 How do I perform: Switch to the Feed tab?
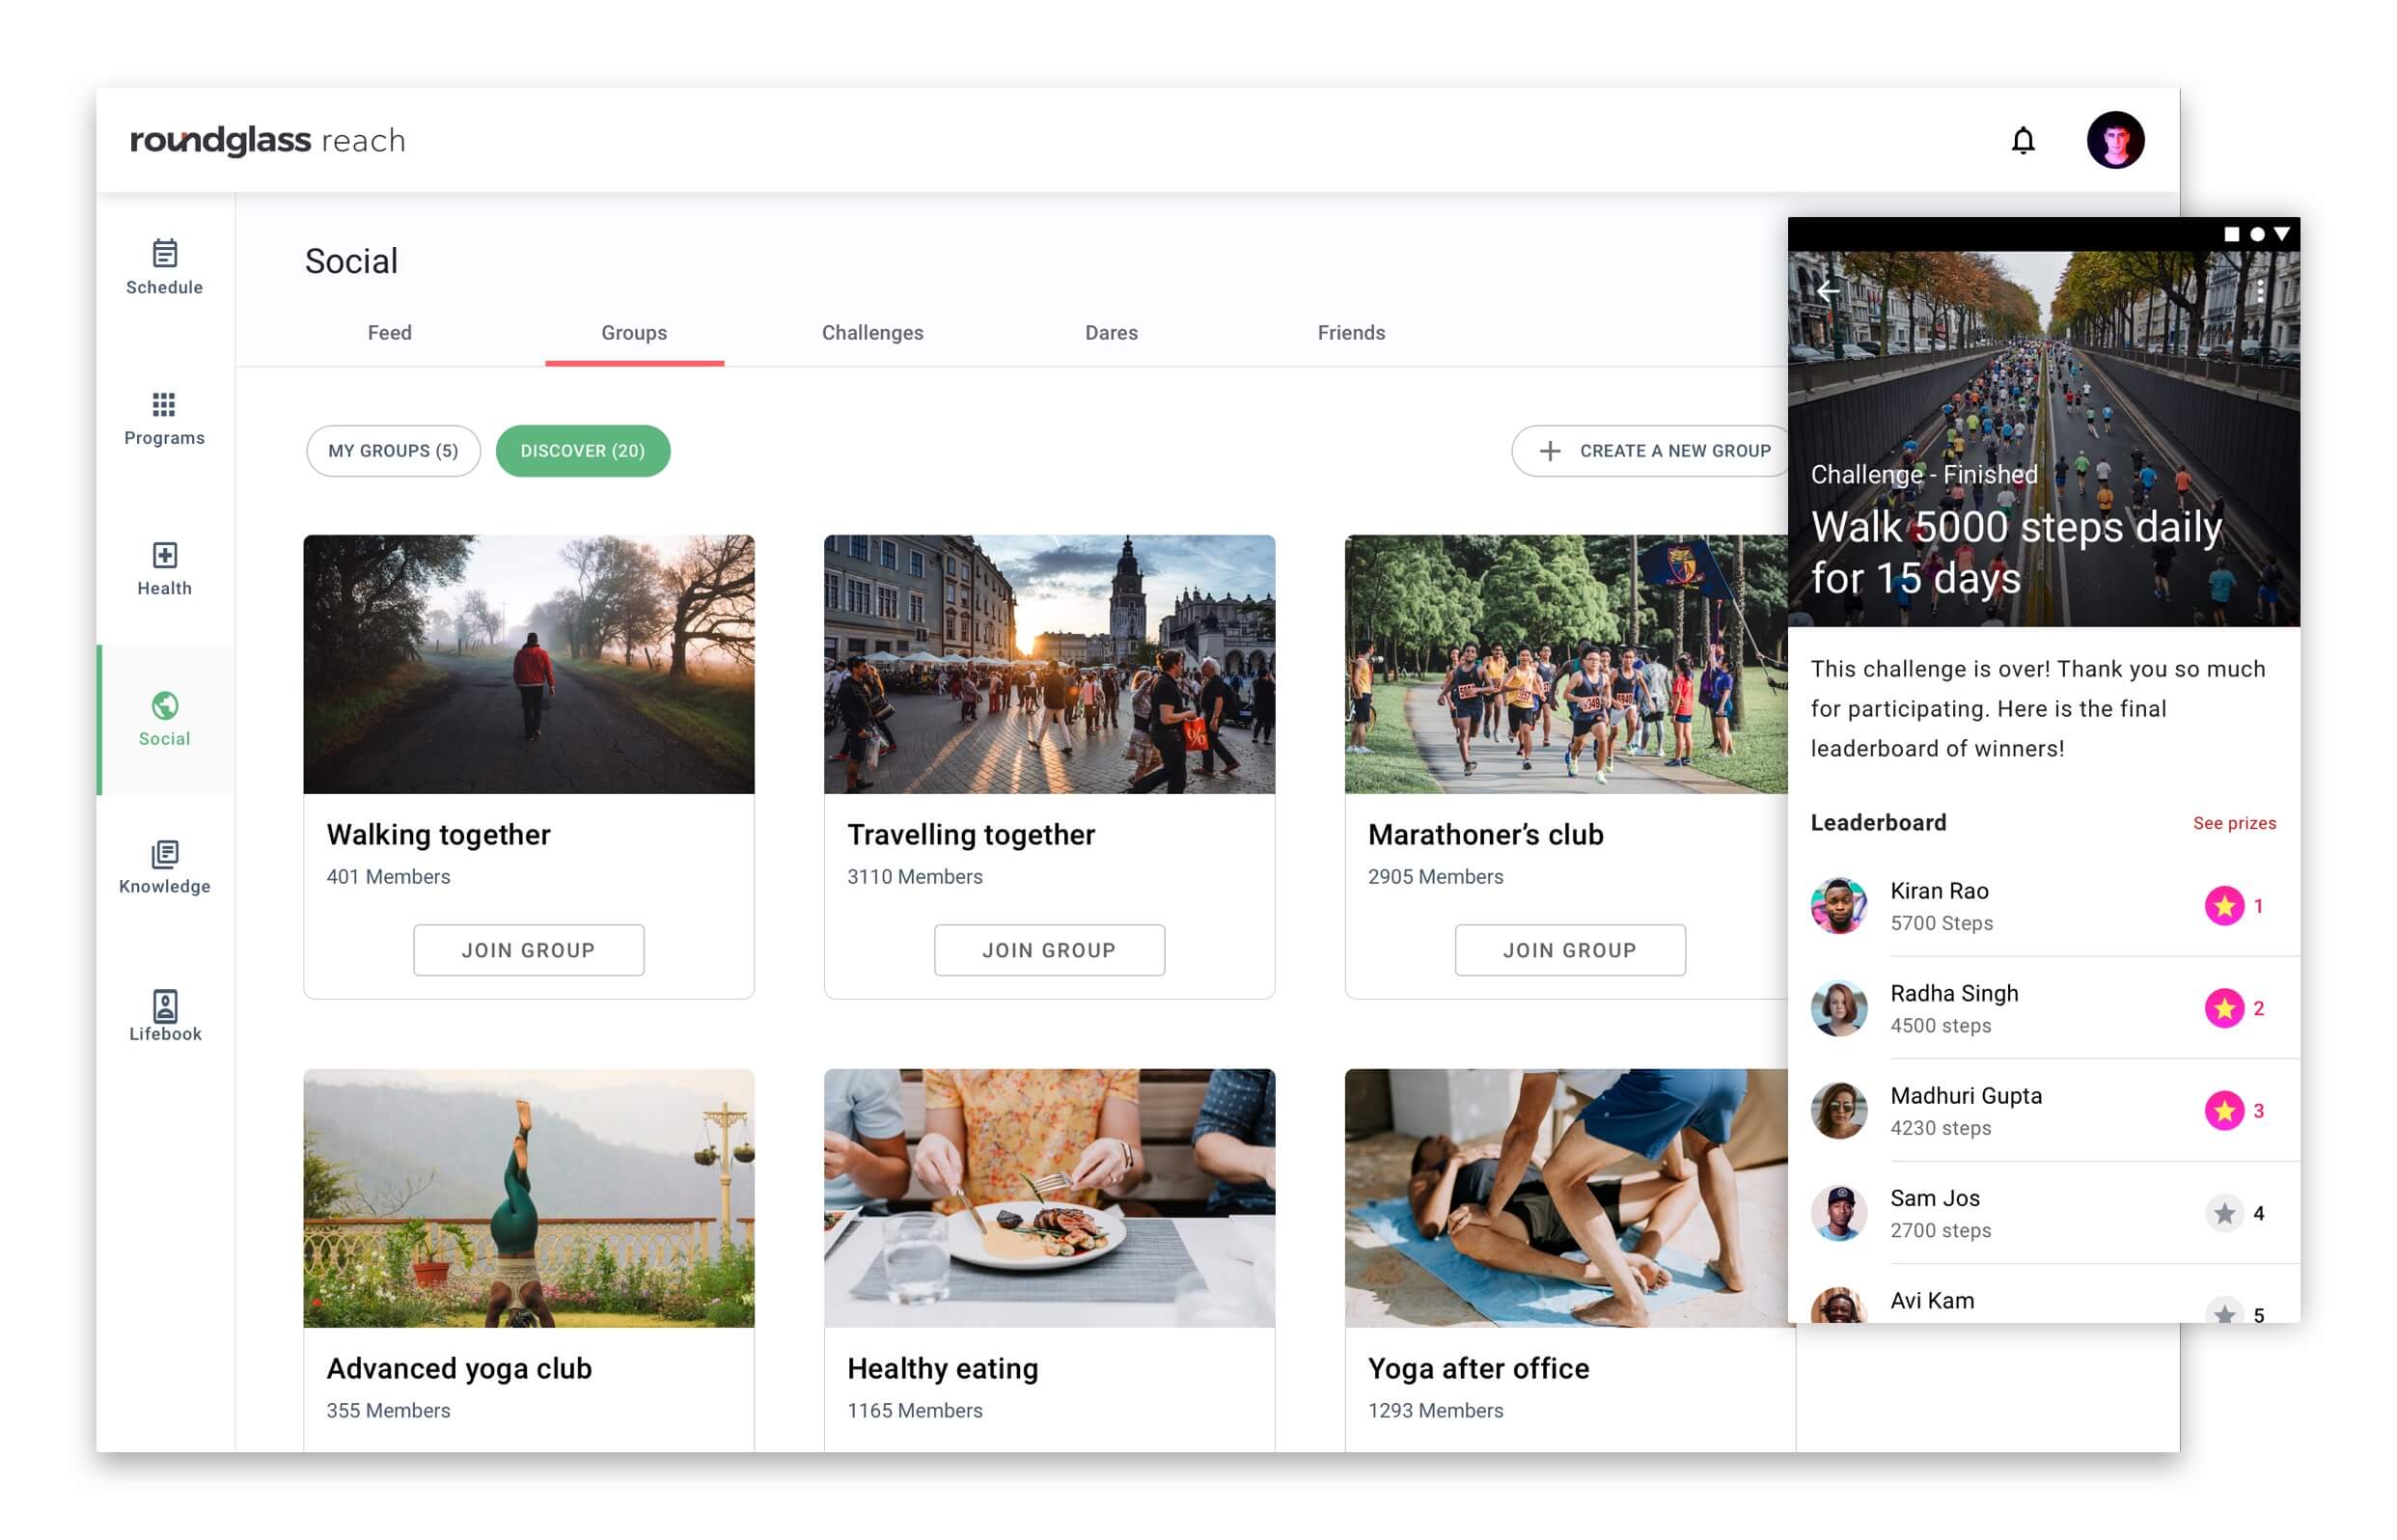[389, 333]
